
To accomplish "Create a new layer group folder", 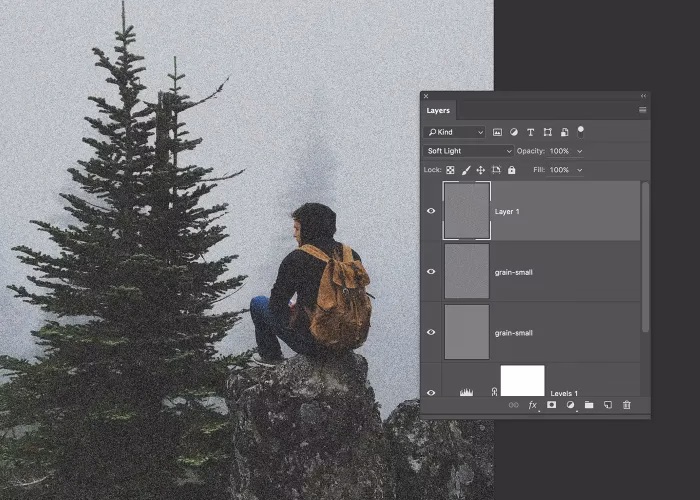I will (589, 405).
